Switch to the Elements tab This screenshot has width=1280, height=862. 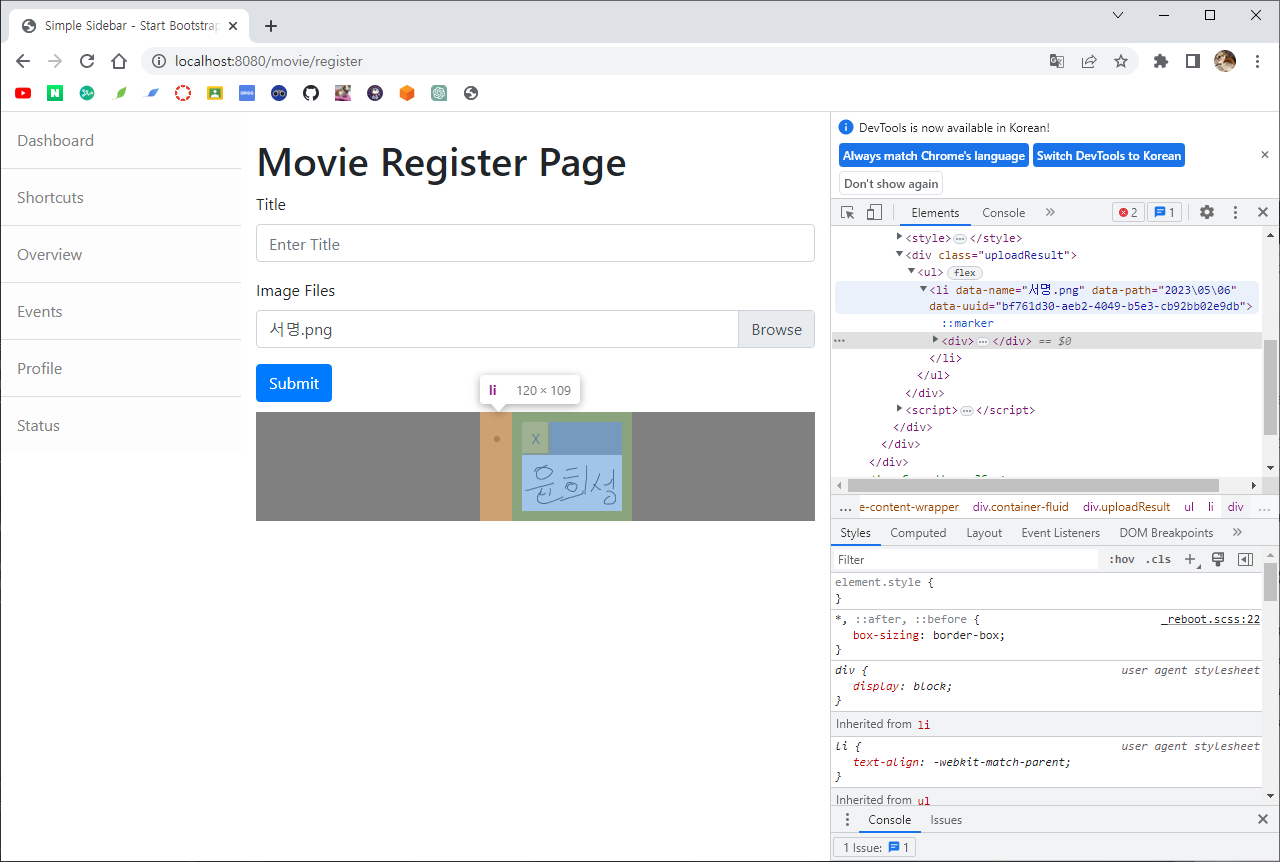point(935,213)
